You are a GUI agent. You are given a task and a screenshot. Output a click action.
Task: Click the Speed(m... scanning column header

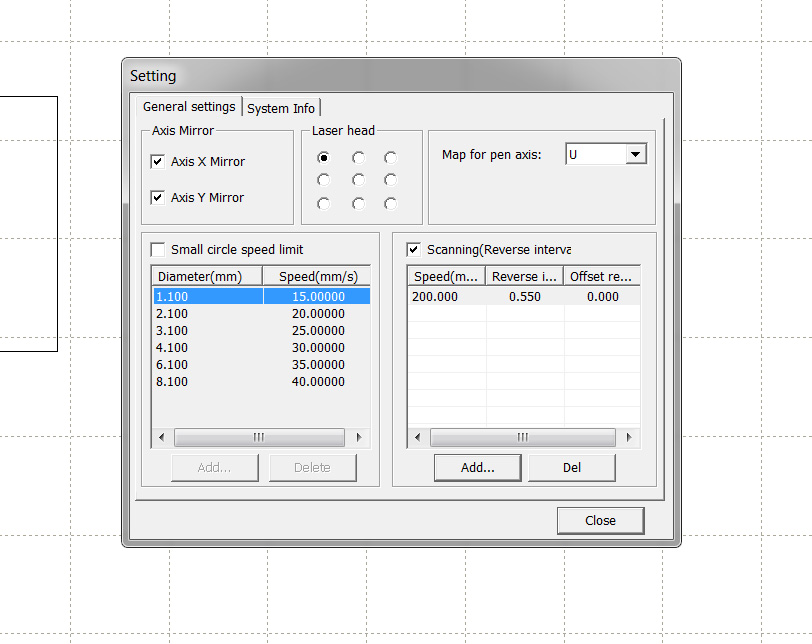446,276
